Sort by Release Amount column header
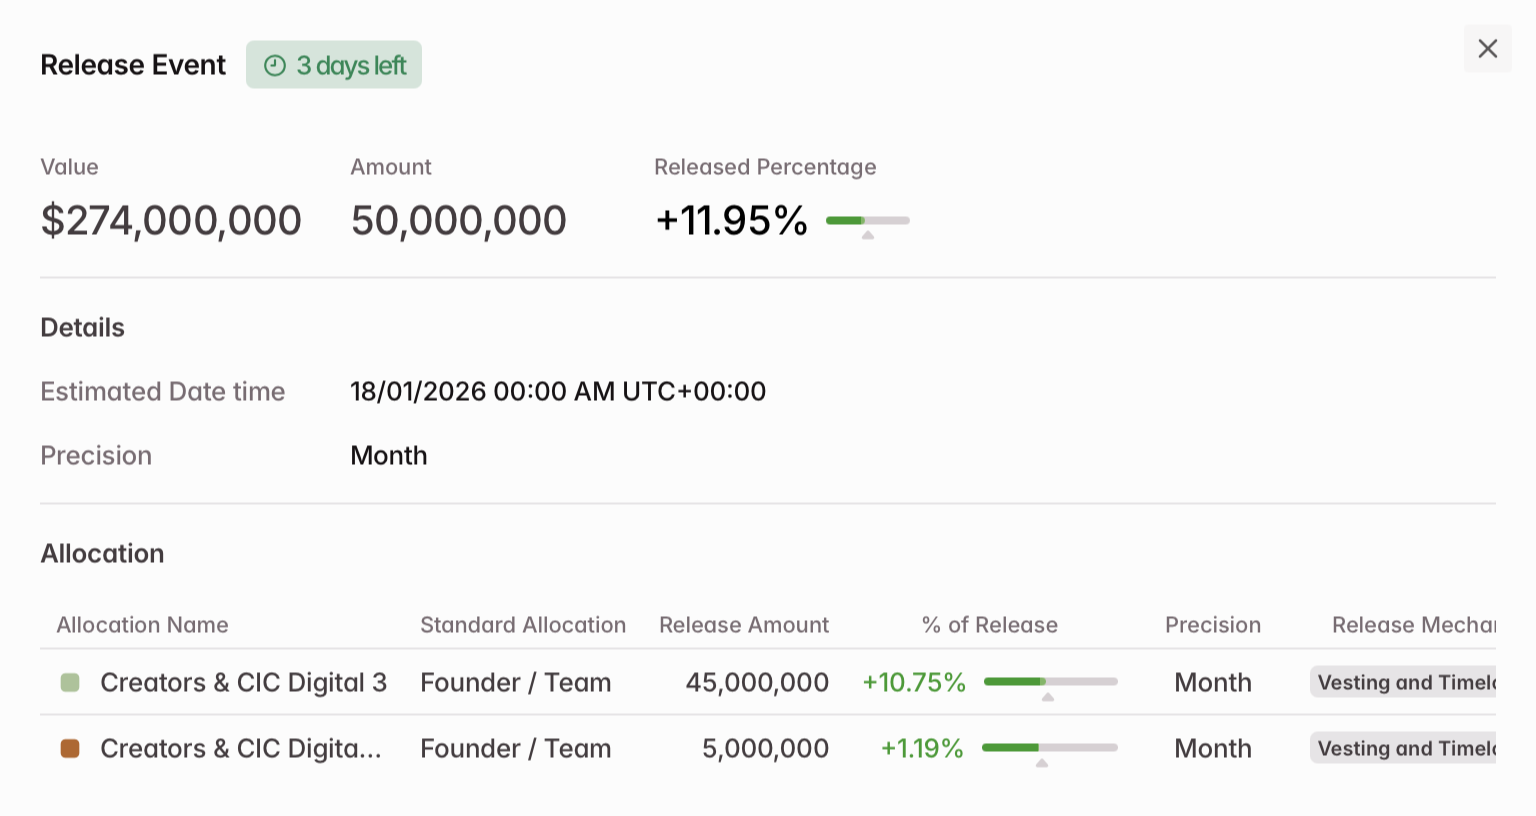 pyautogui.click(x=743, y=625)
